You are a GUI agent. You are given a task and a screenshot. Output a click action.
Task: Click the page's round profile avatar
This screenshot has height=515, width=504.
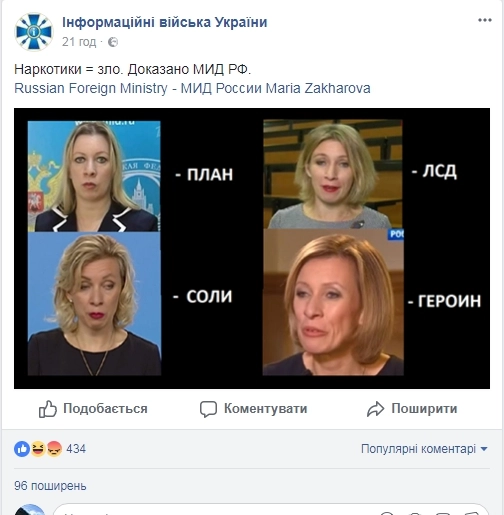pyautogui.click(x=34, y=32)
